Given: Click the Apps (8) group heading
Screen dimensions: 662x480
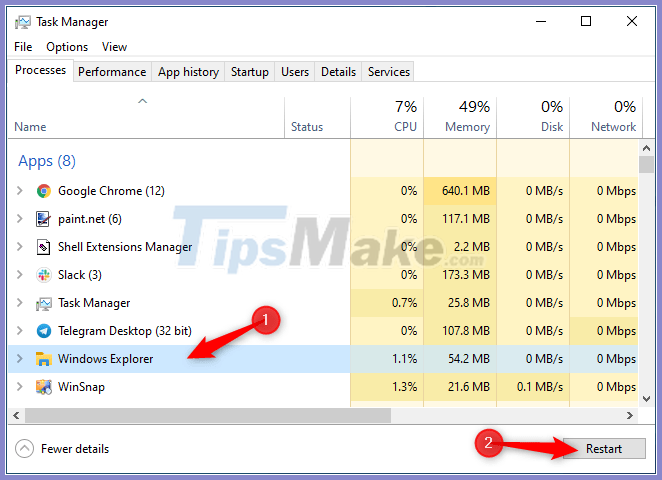Looking at the screenshot, I should pyautogui.click(x=47, y=161).
